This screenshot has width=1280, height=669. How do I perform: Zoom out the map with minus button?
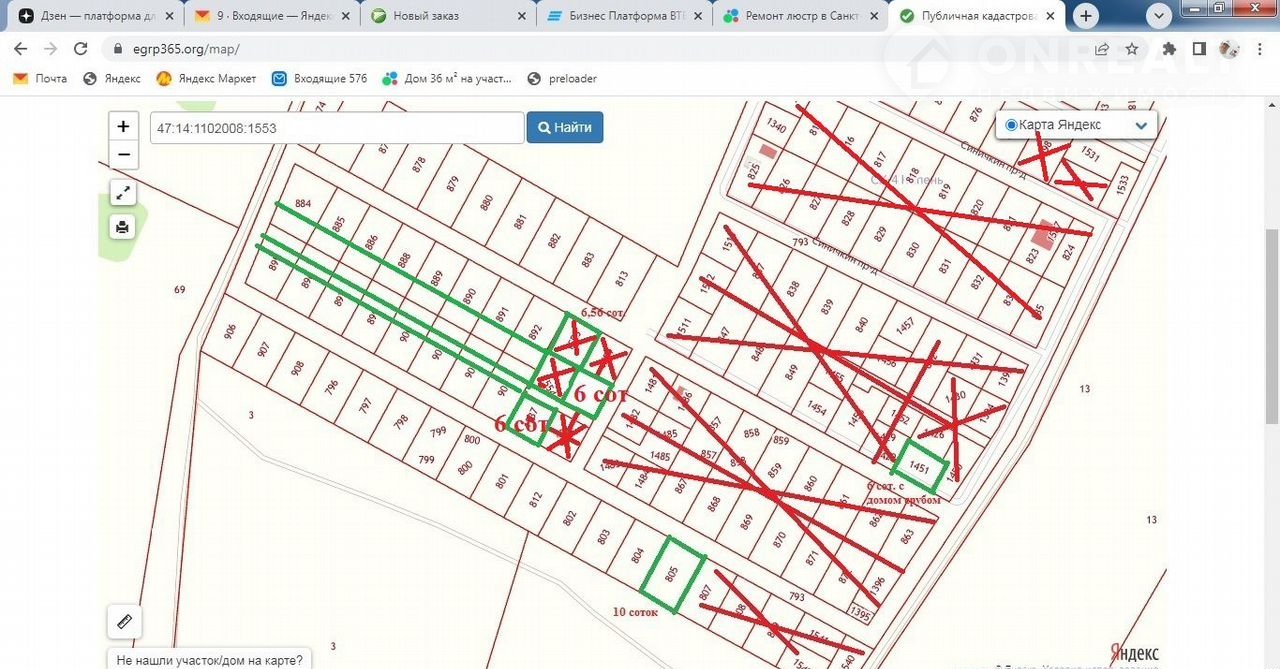click(123, 154)
